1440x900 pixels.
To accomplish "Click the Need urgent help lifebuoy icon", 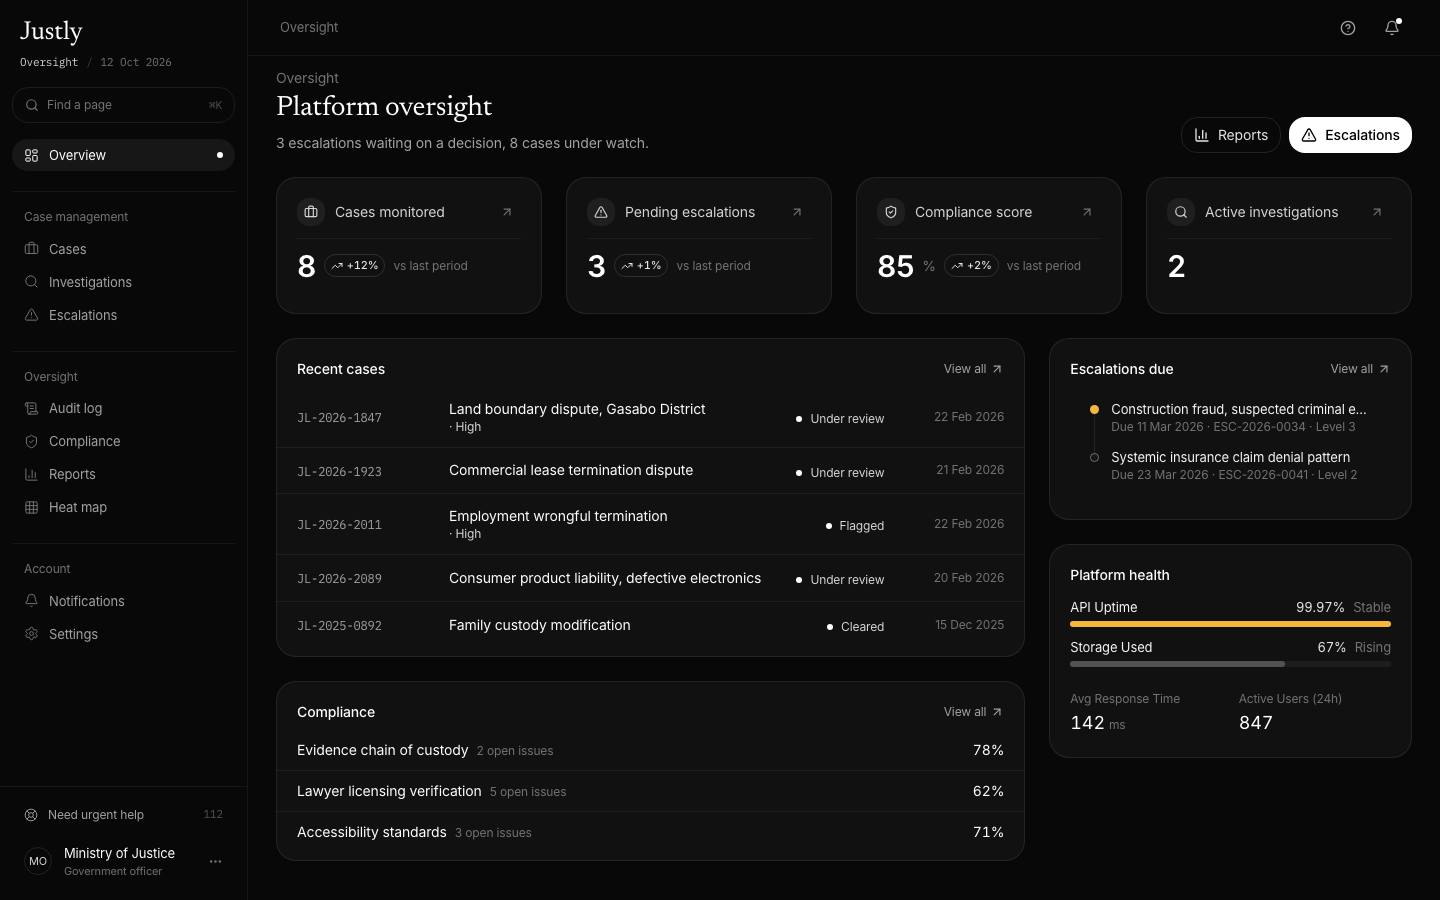I will tap(31, 815).
